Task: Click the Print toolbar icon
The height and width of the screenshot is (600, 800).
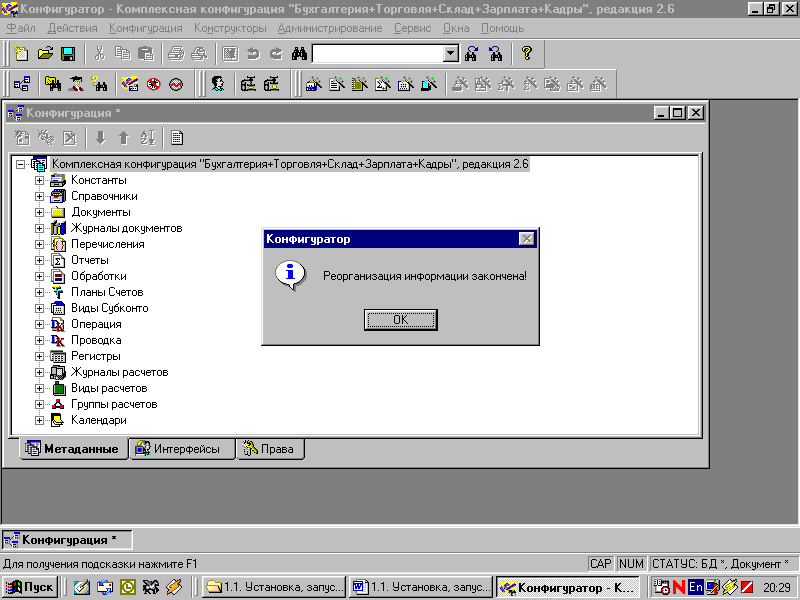Action: pos(176,54)
